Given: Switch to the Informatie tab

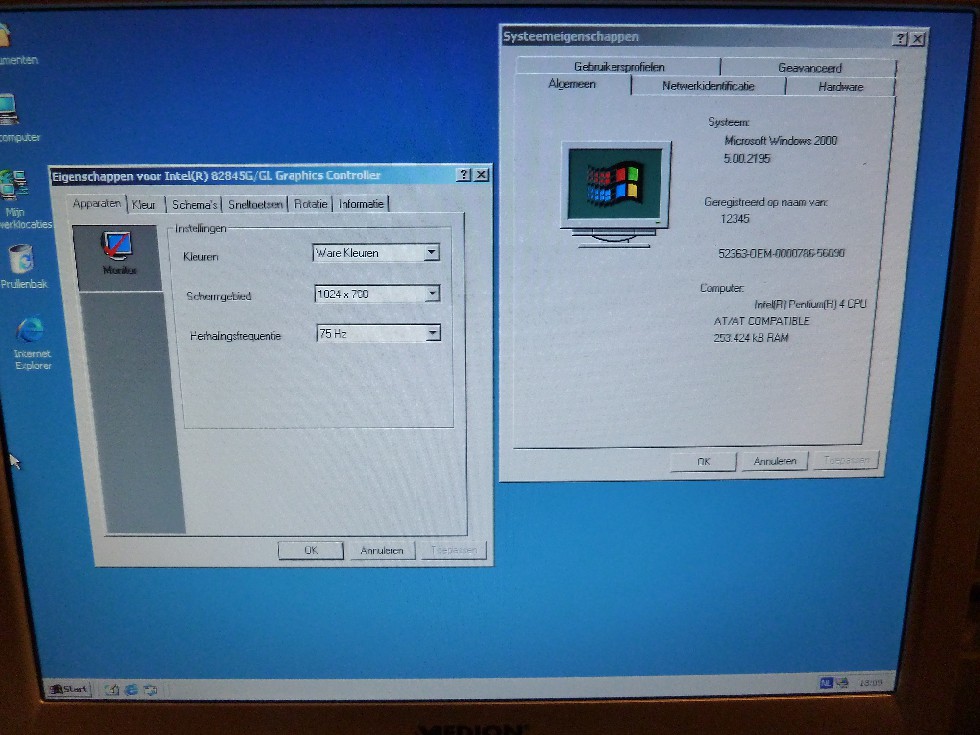Looking at the screenshot, I should pos(361,204).
